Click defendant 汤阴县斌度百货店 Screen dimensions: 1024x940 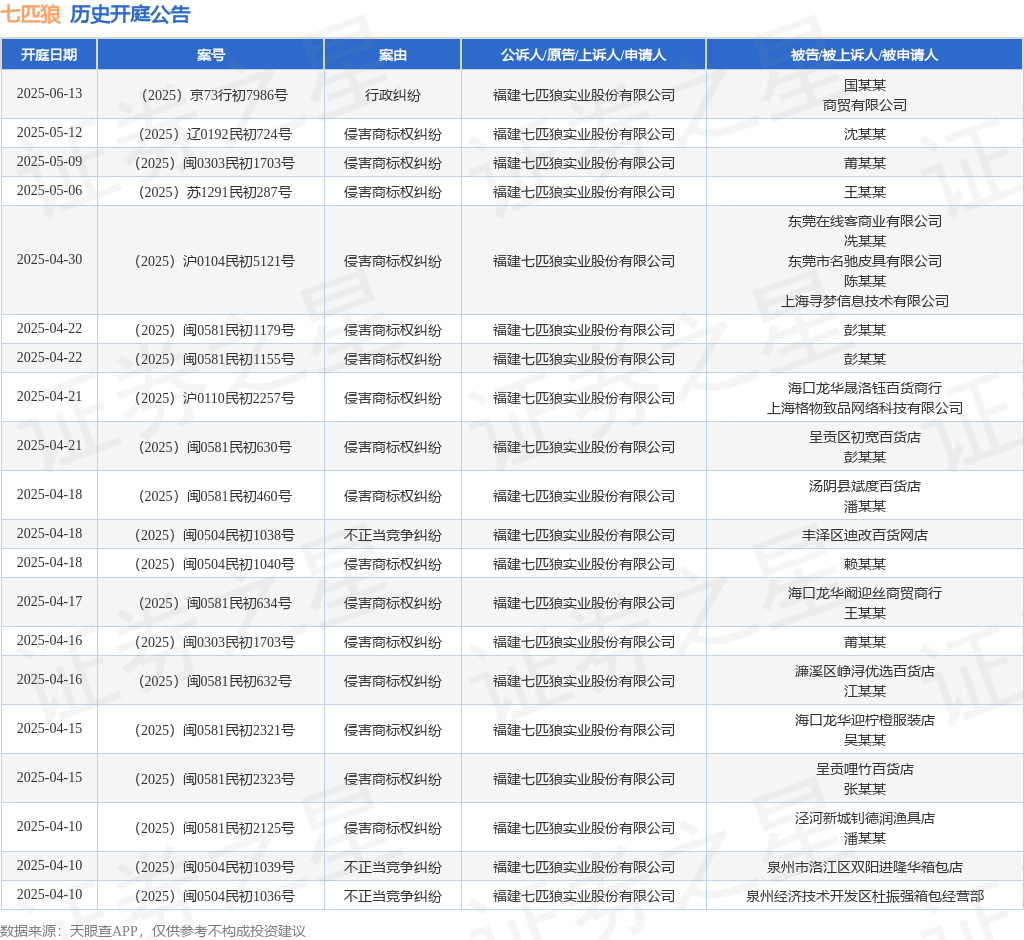tap(865, 487)
